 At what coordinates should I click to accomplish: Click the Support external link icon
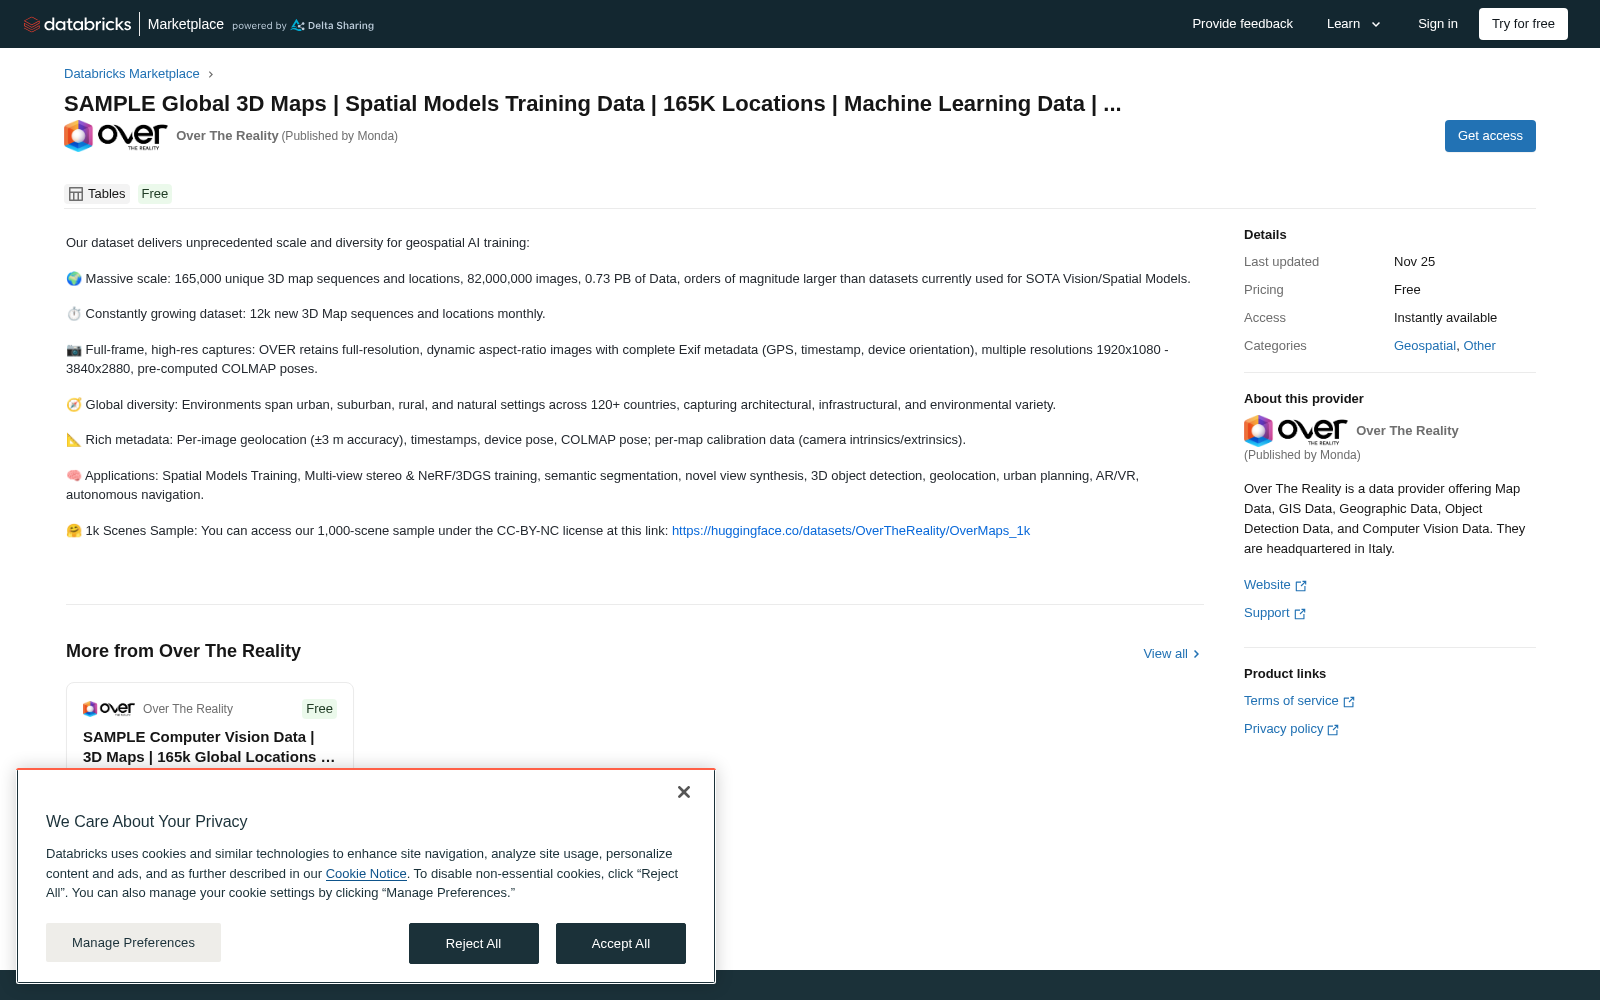(x=1300, y=614)
